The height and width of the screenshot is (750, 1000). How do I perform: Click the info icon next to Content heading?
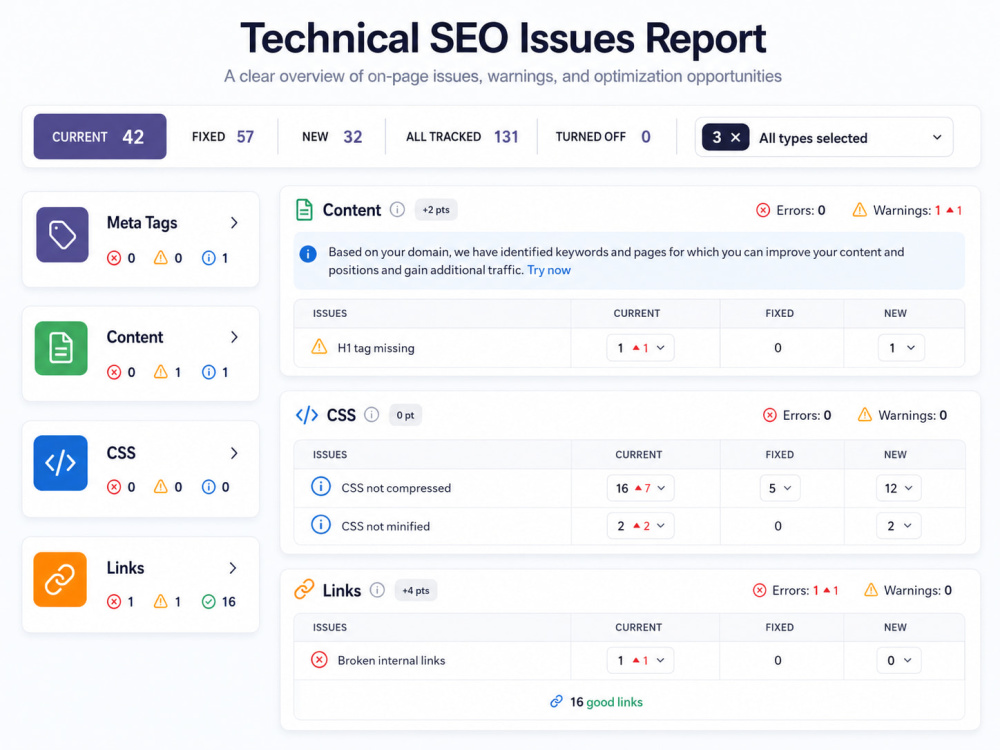(x=397, y=210)
